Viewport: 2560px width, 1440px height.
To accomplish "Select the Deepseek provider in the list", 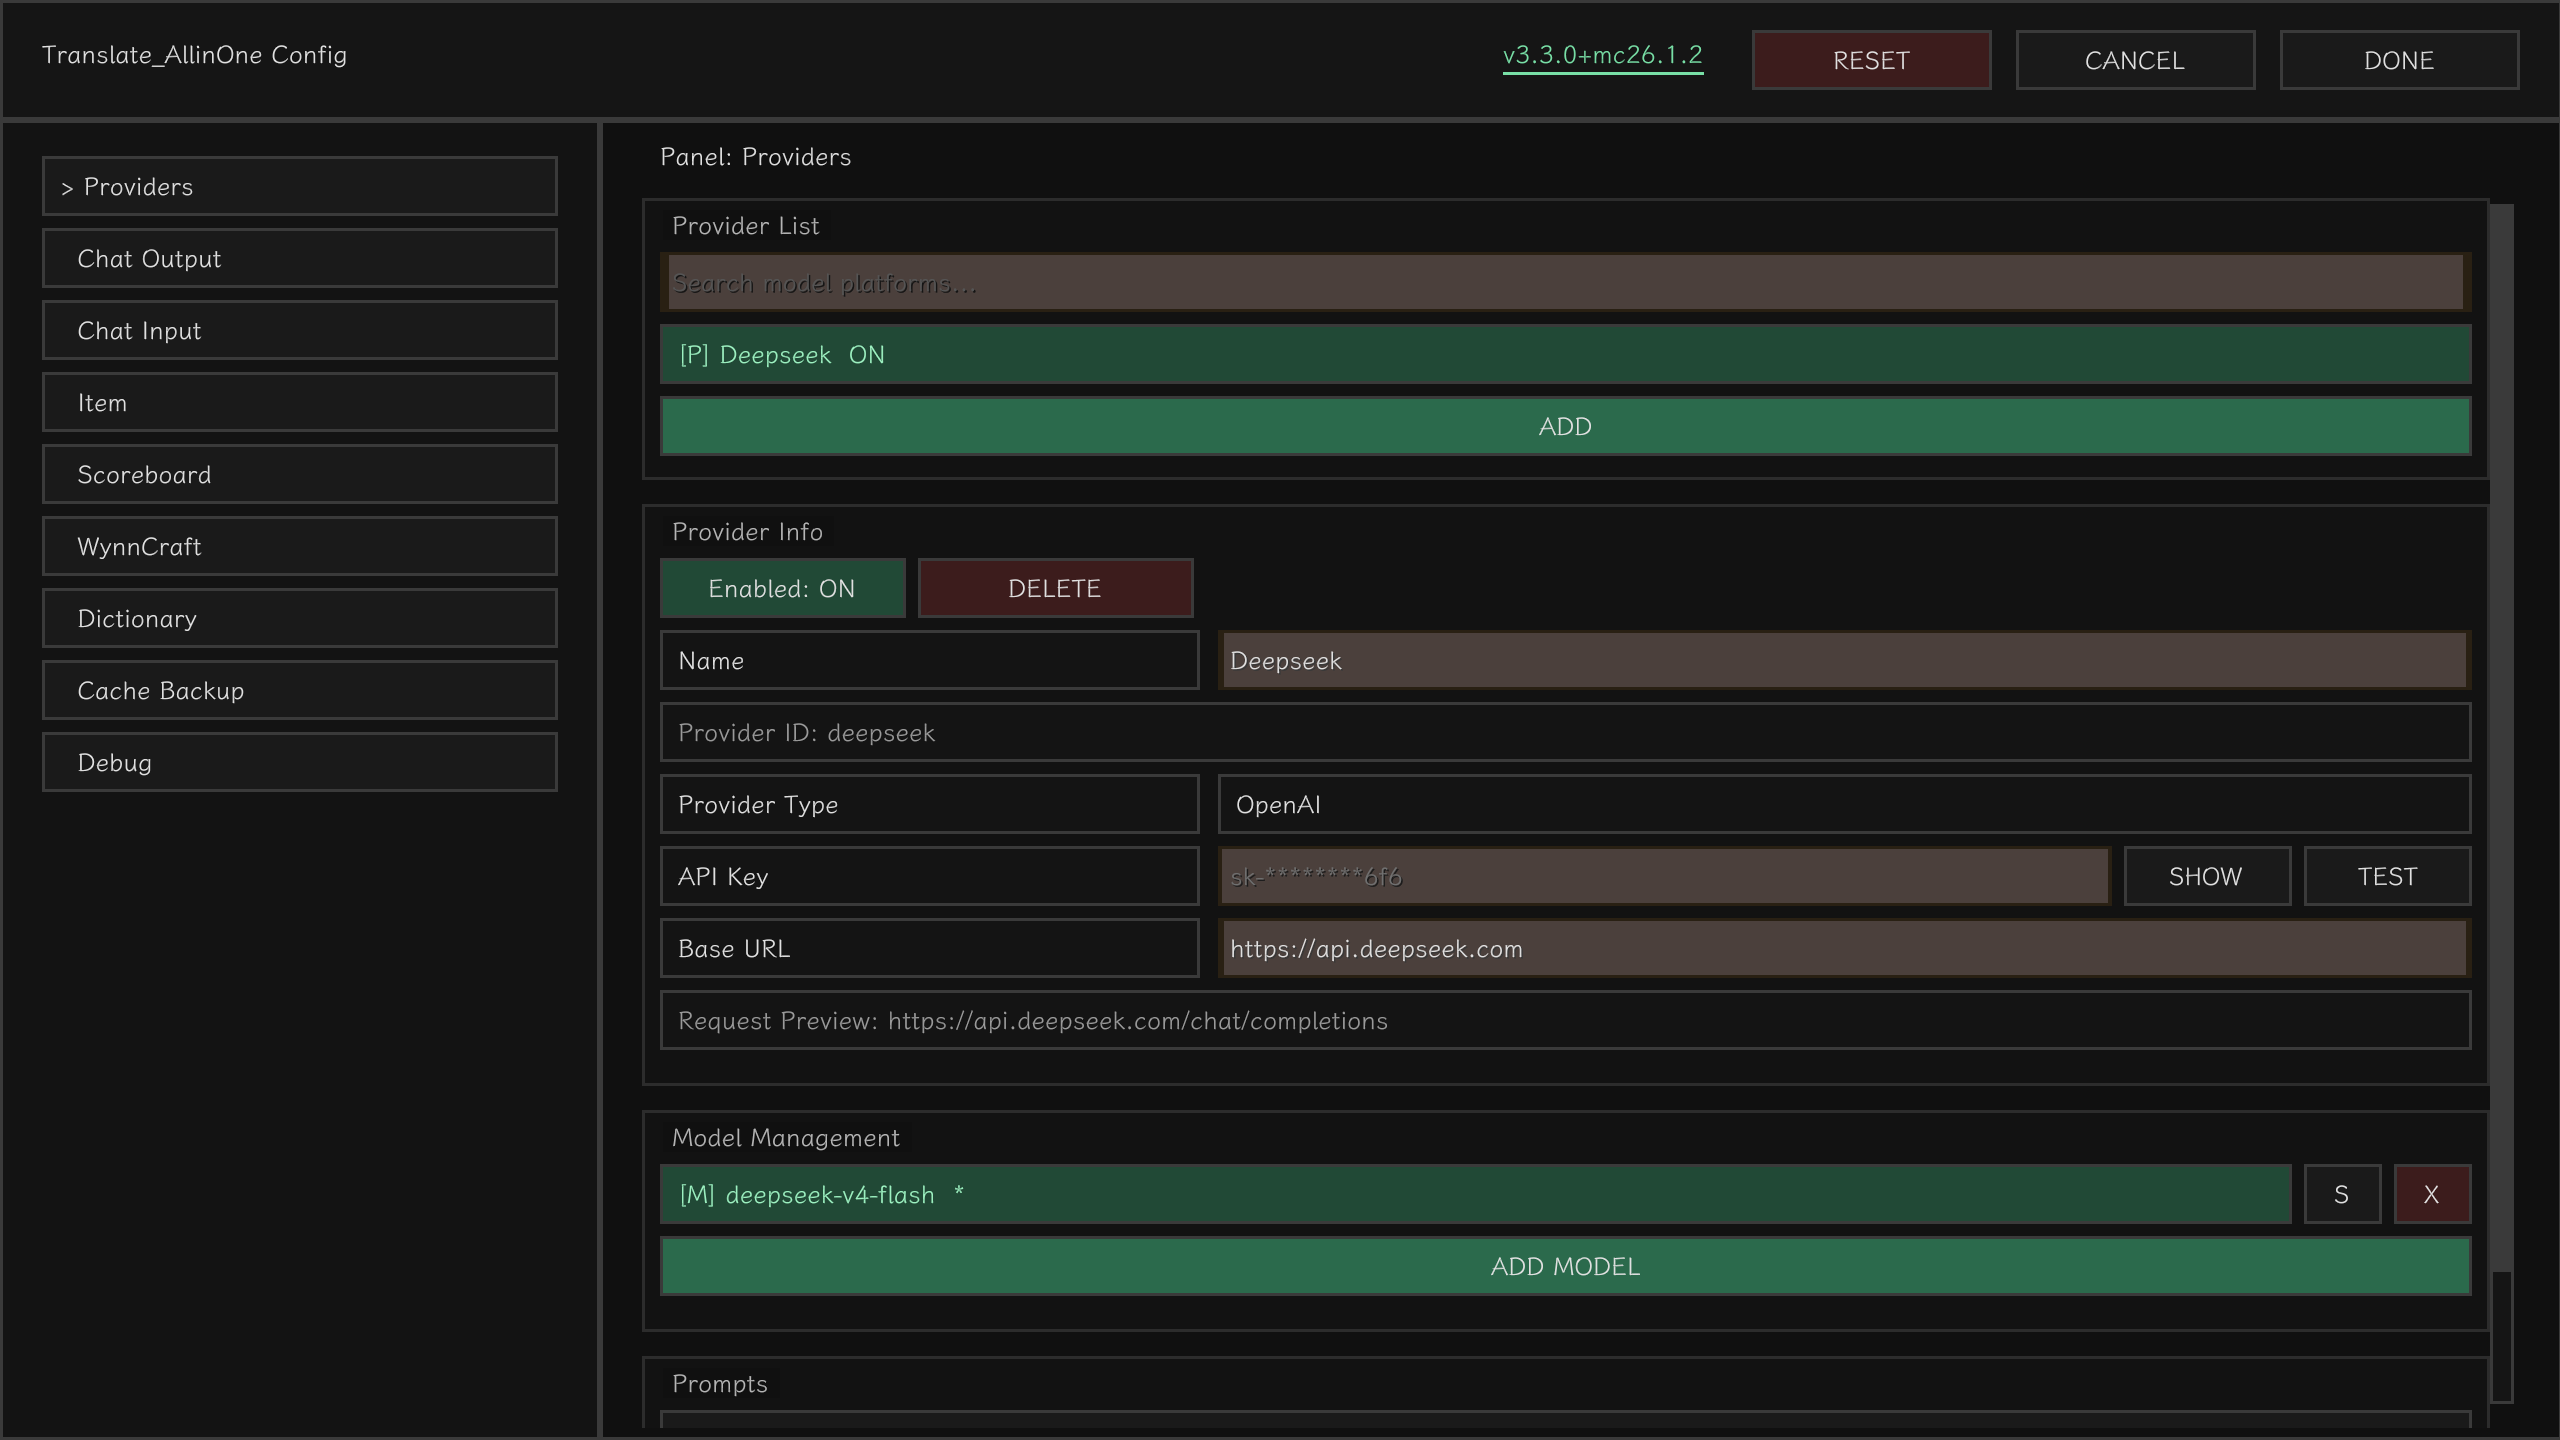I will pos(1565,354).
